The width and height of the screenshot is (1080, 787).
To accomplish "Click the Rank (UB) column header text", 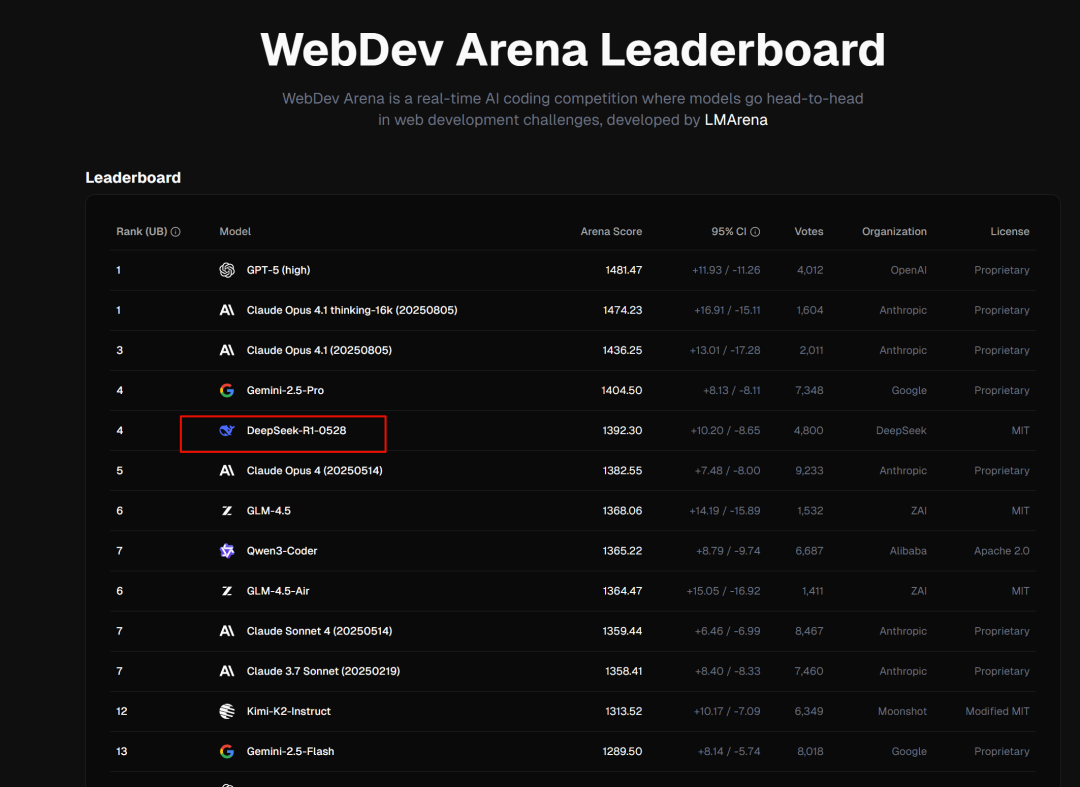I will click(x=142, y=231).
